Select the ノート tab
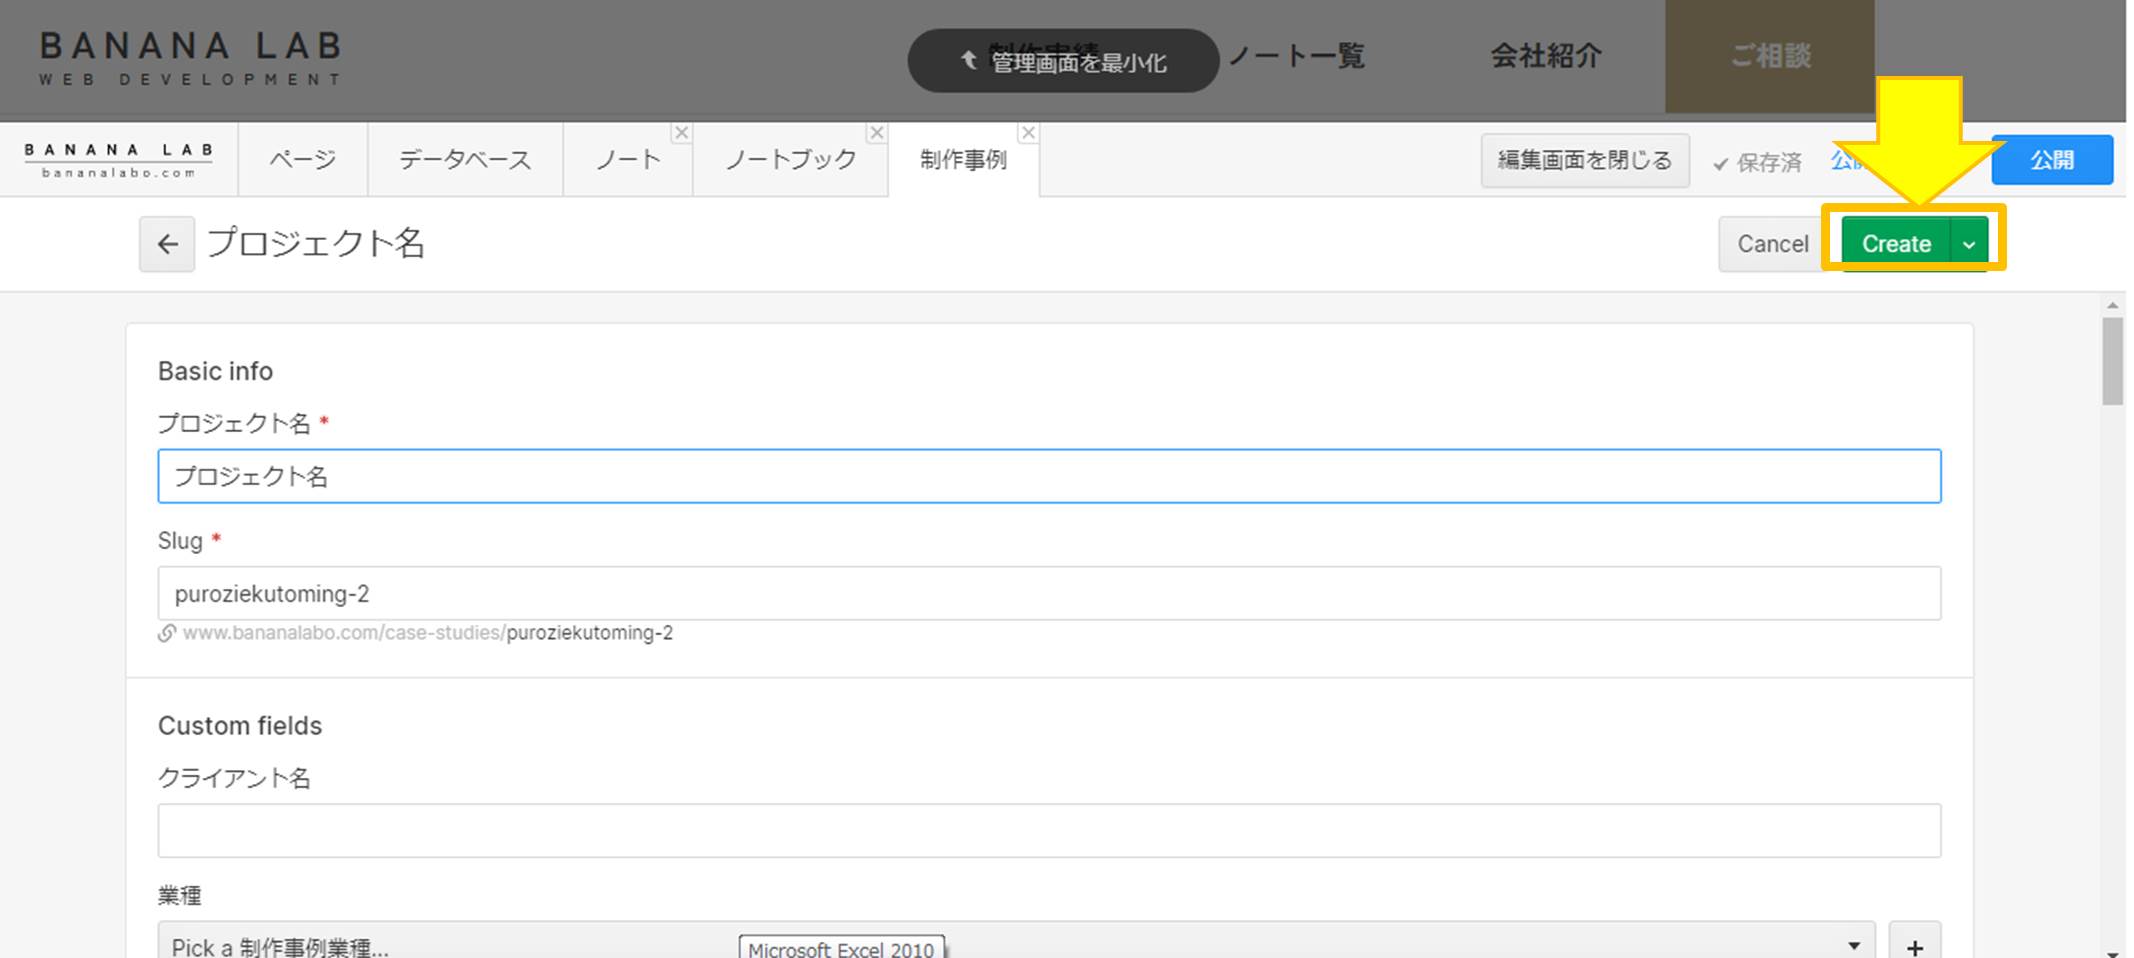This screenshot has height=958, width=2134. (x=628, y=160)
